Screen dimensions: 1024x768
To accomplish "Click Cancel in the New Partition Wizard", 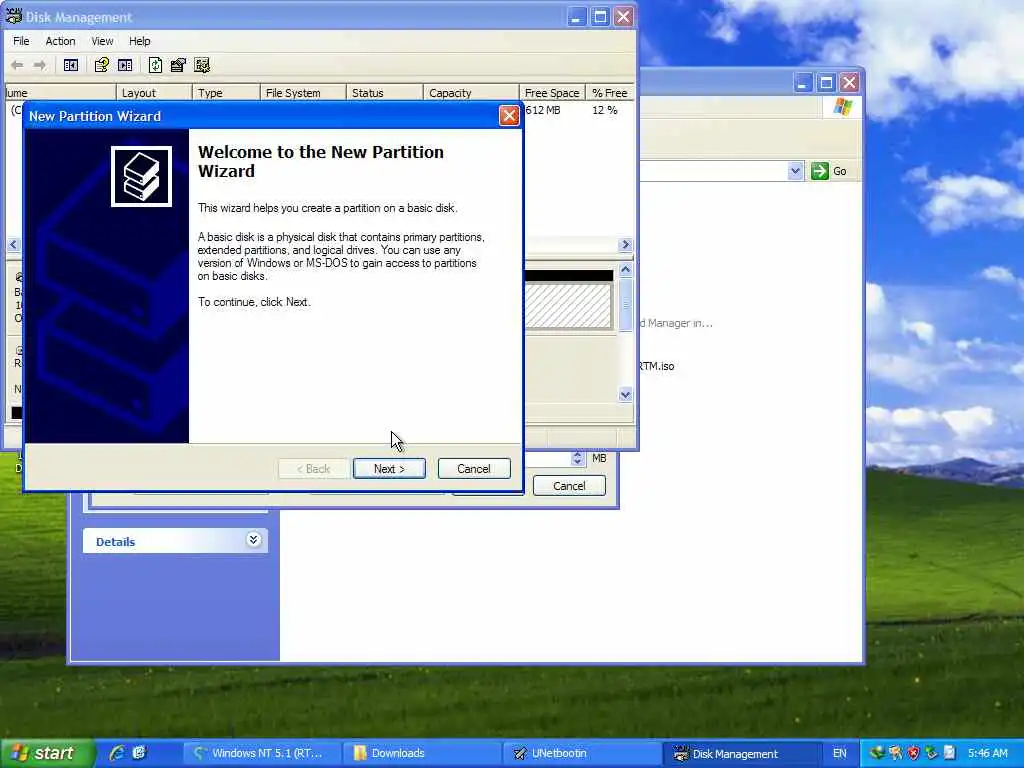I will pos(473,469).
